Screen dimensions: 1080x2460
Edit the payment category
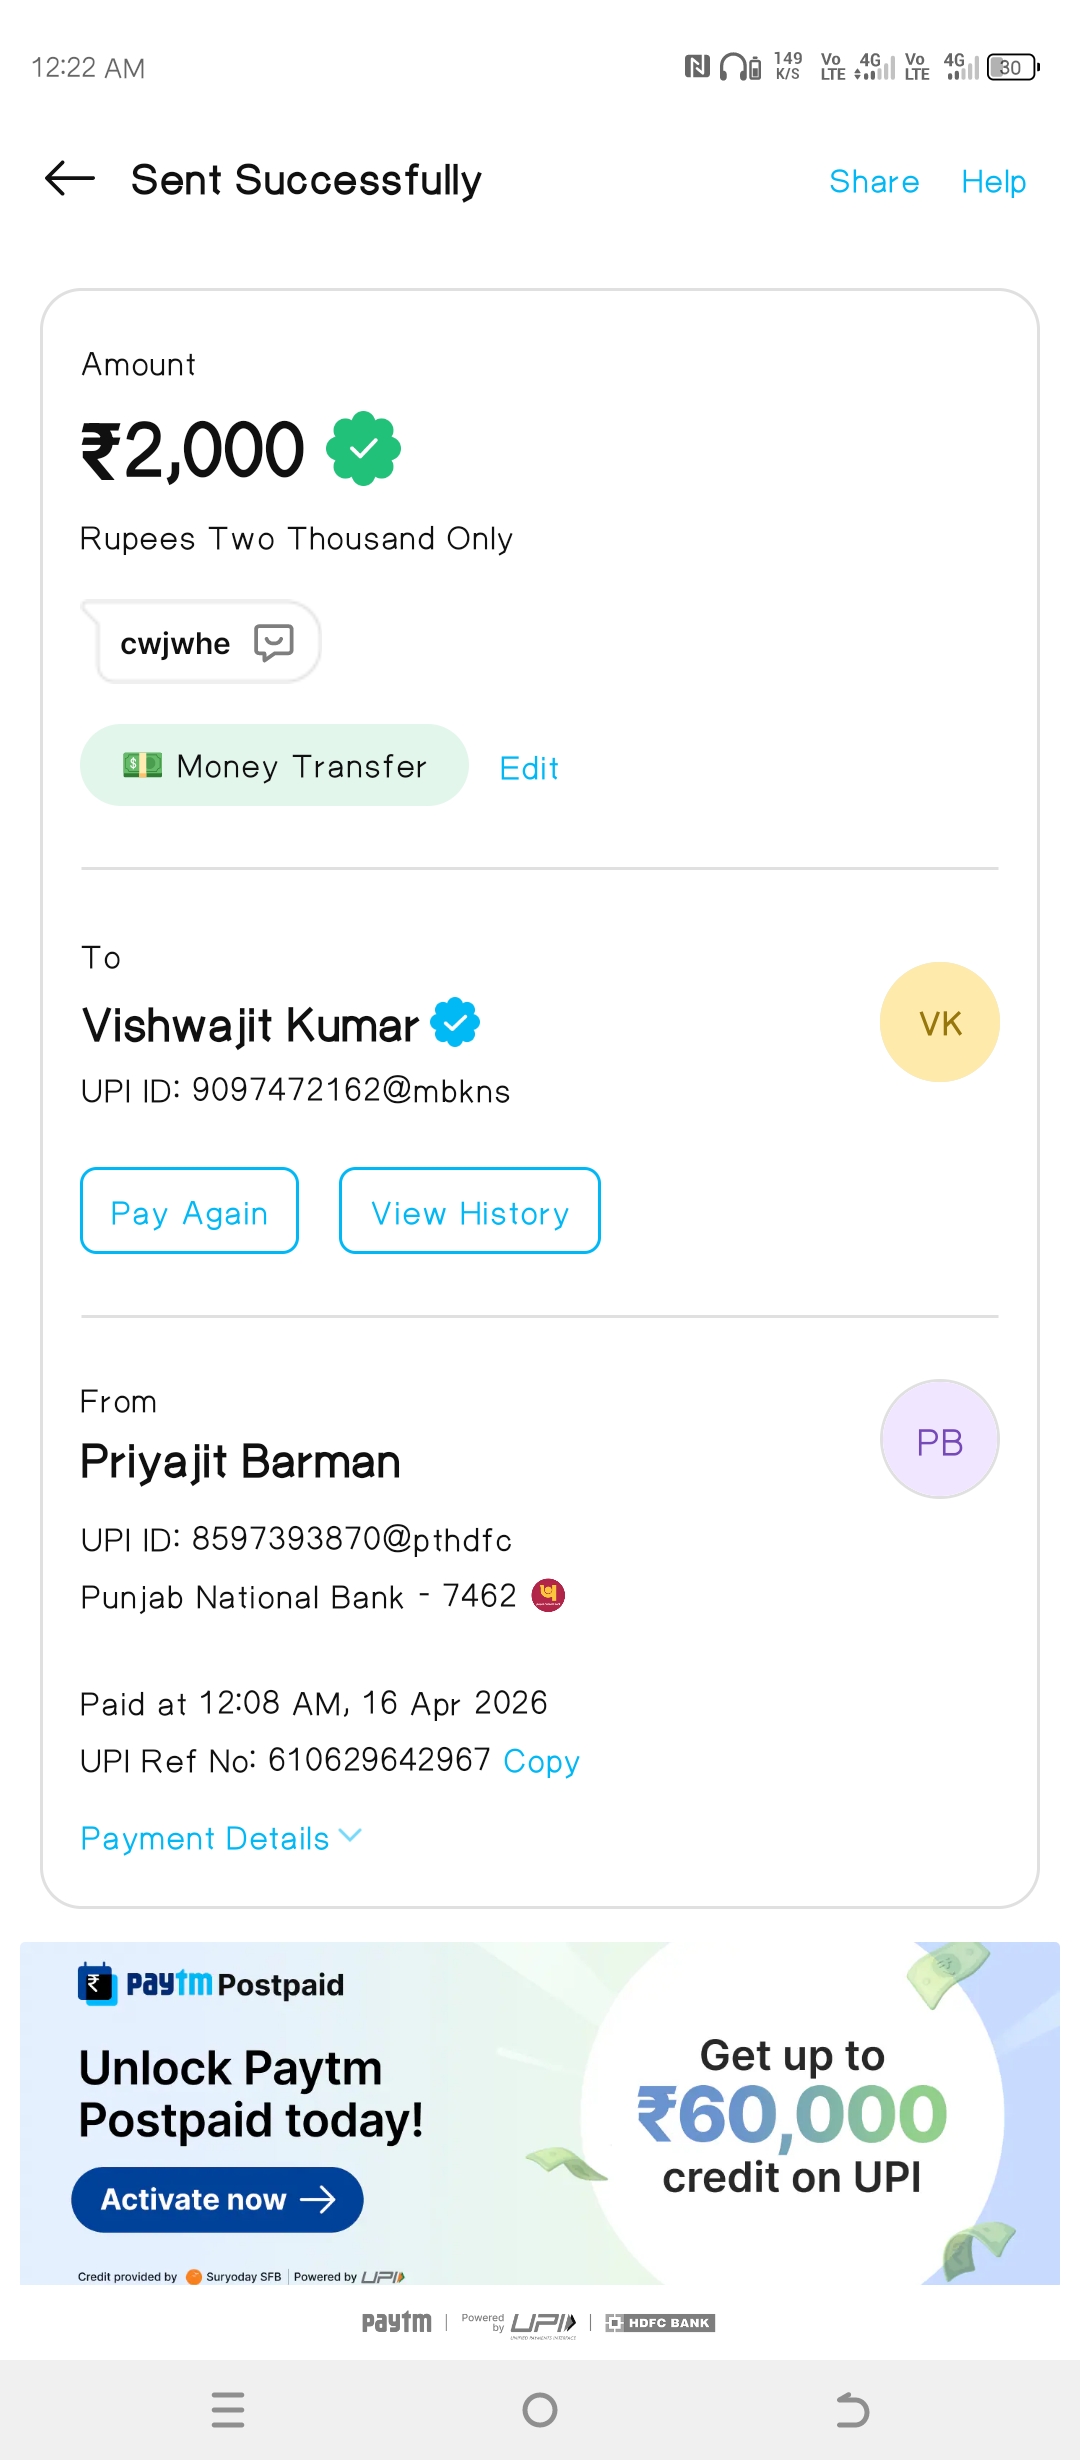click(x=529, y=768)
